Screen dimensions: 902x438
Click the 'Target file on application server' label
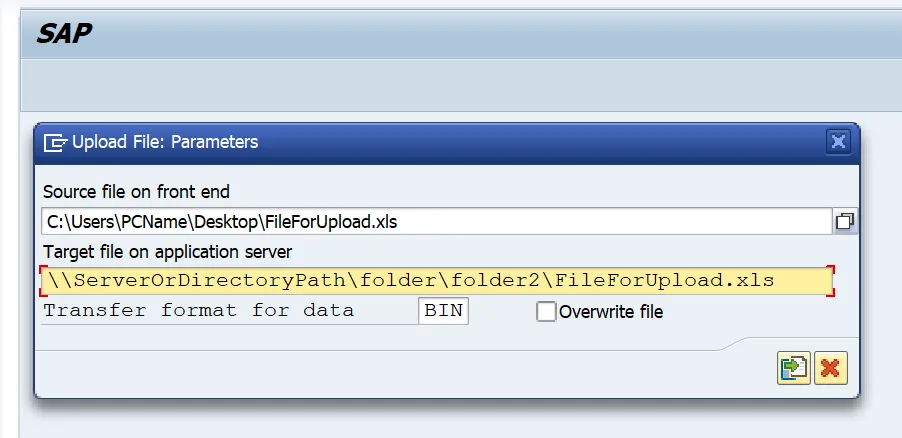click(167, 251)
